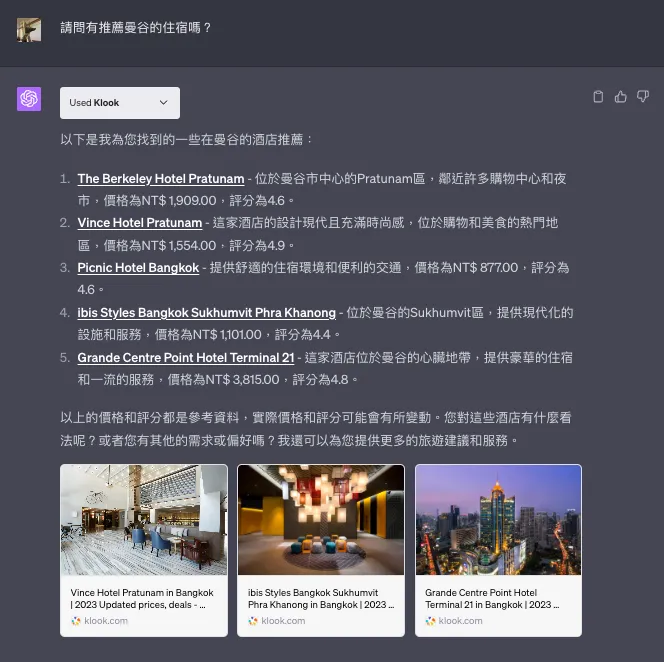Open the Vince Hotel Pratunam link
This screenshot has width=664, height=662.
[x=140, y=223]
